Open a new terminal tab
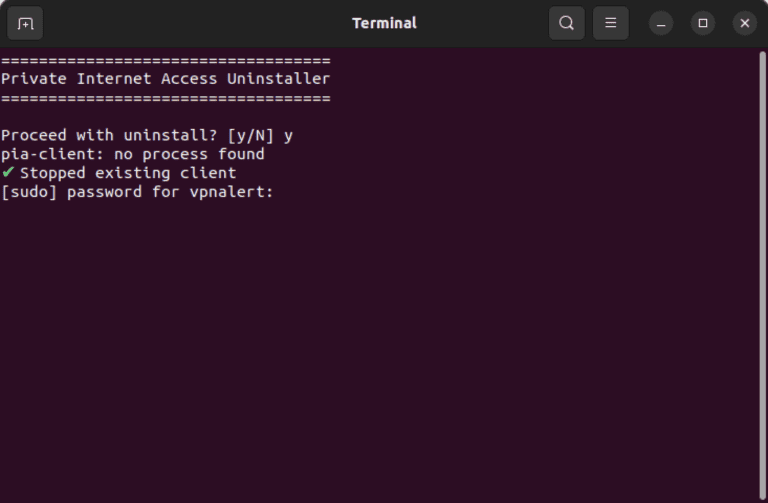This screenshot has height=503, width=768. [25, 23]
